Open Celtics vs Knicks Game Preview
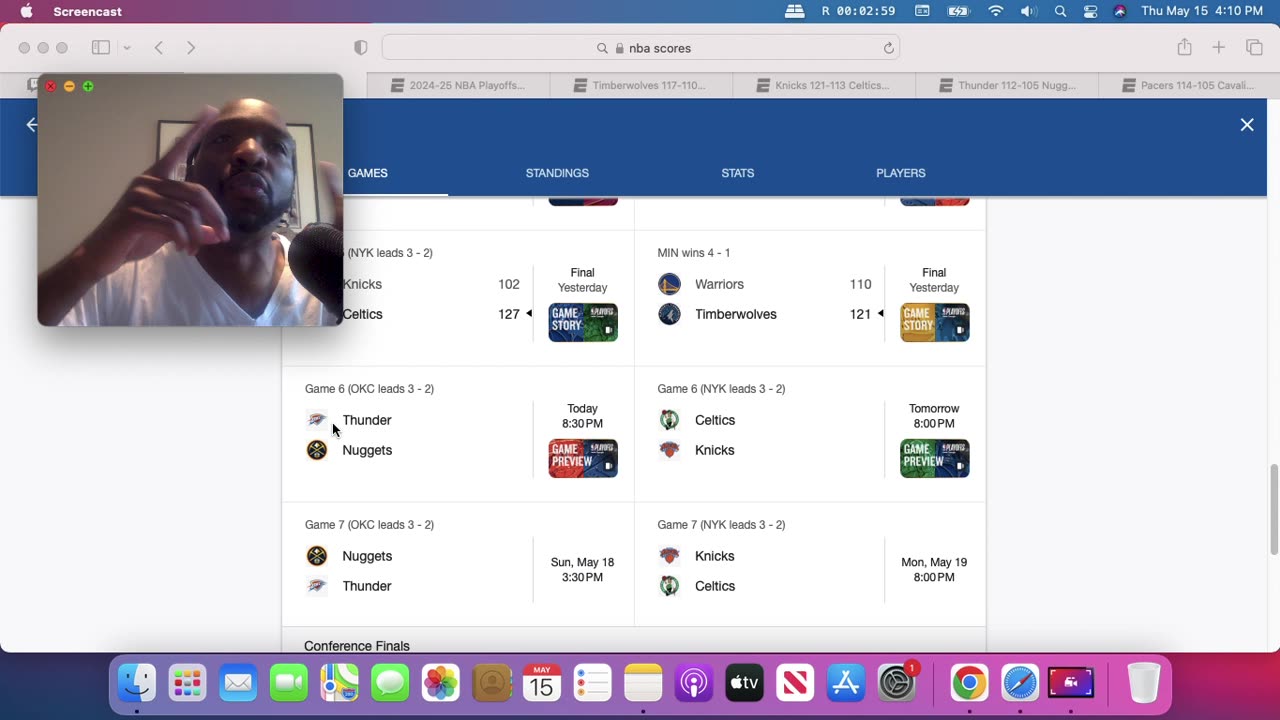 [935, 458]
